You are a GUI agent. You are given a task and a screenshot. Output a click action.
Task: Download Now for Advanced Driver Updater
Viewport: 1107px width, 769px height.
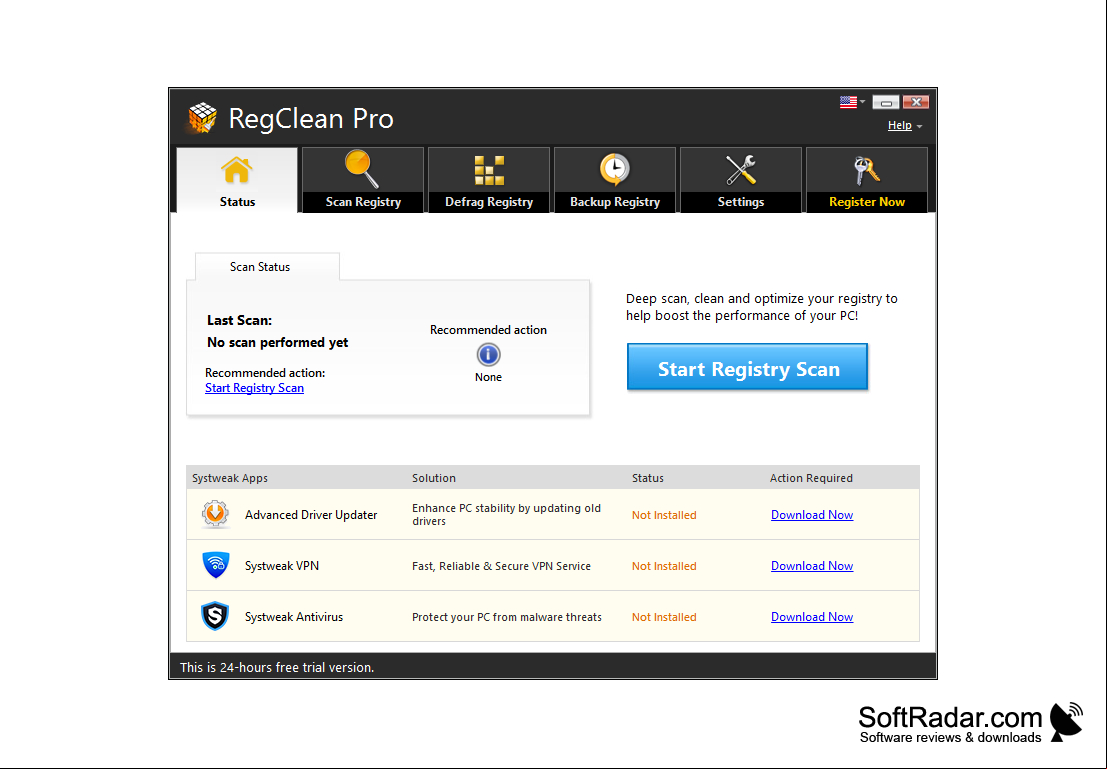click(812, 515)
